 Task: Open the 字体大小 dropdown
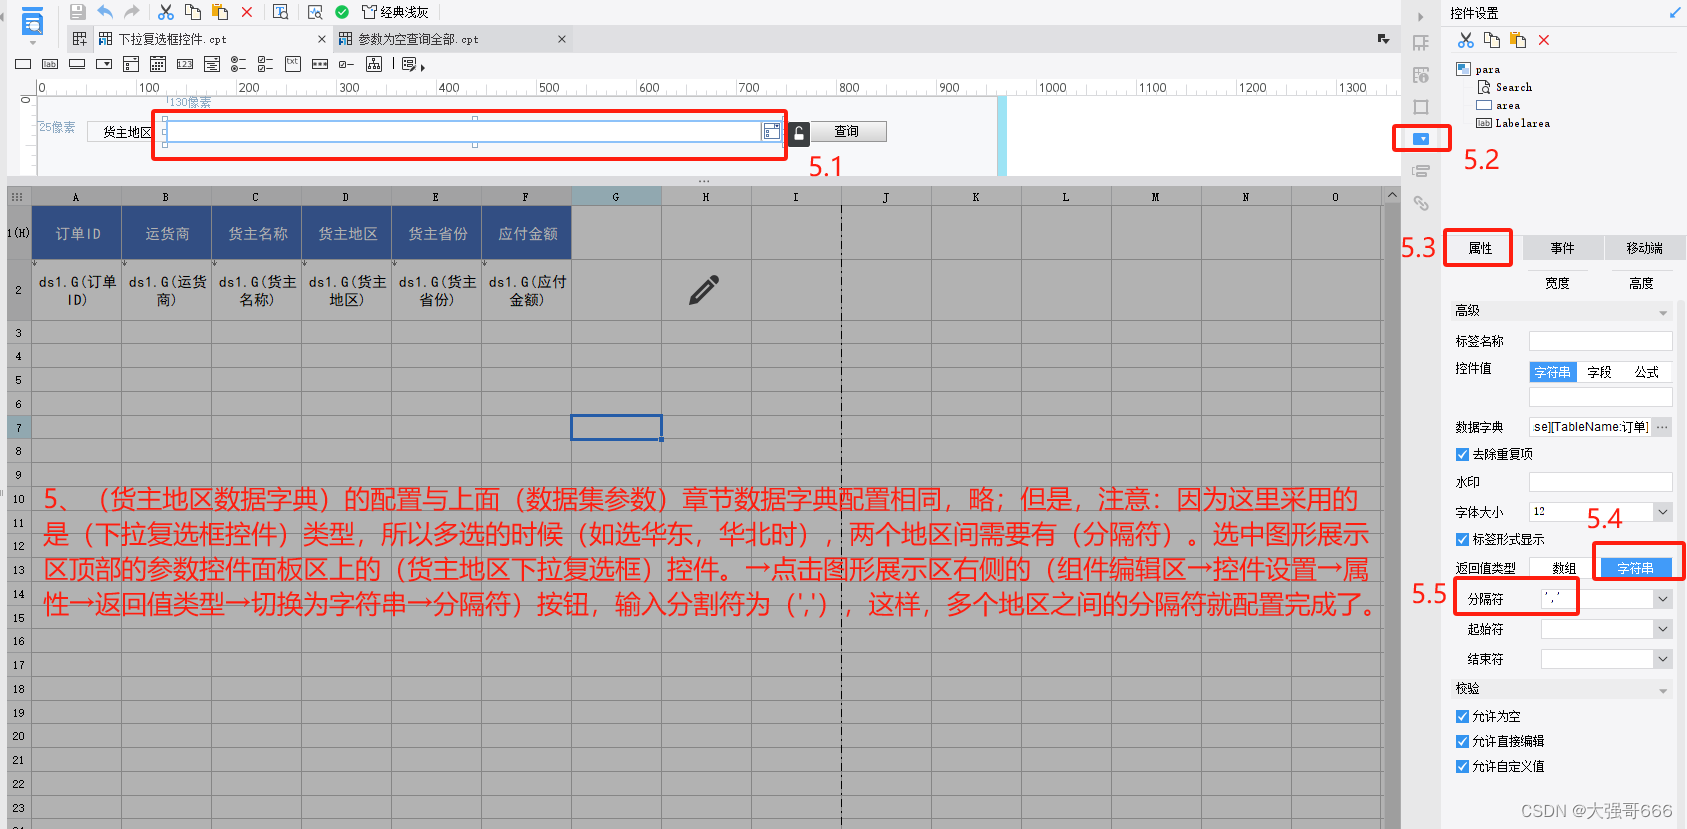pyautogui.click(x=1662, y=512)
